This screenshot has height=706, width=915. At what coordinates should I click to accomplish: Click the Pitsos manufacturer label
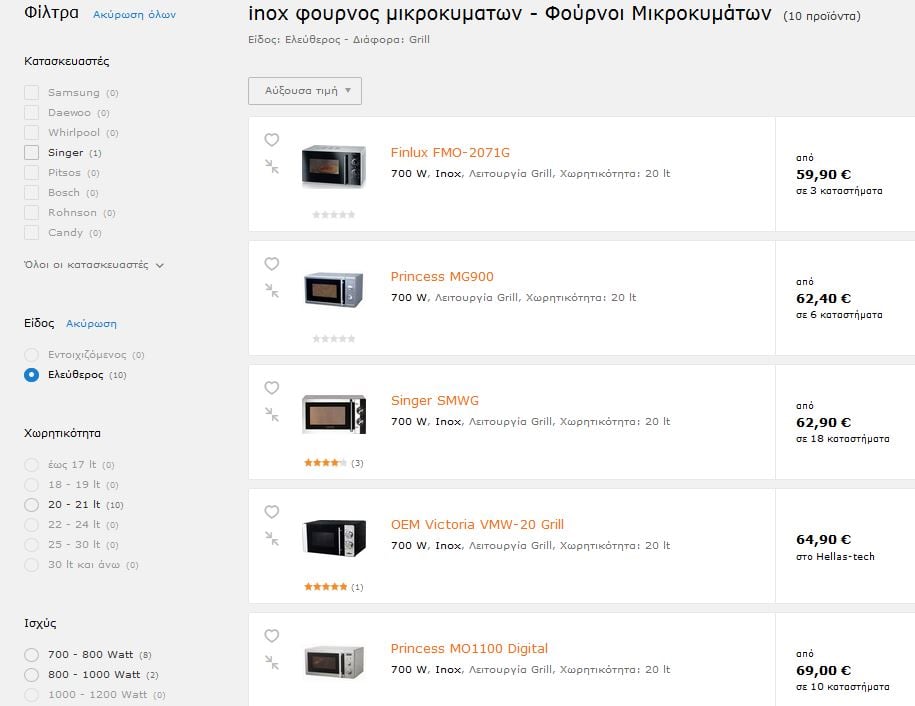pyautogui.click(x=64, y=173)
